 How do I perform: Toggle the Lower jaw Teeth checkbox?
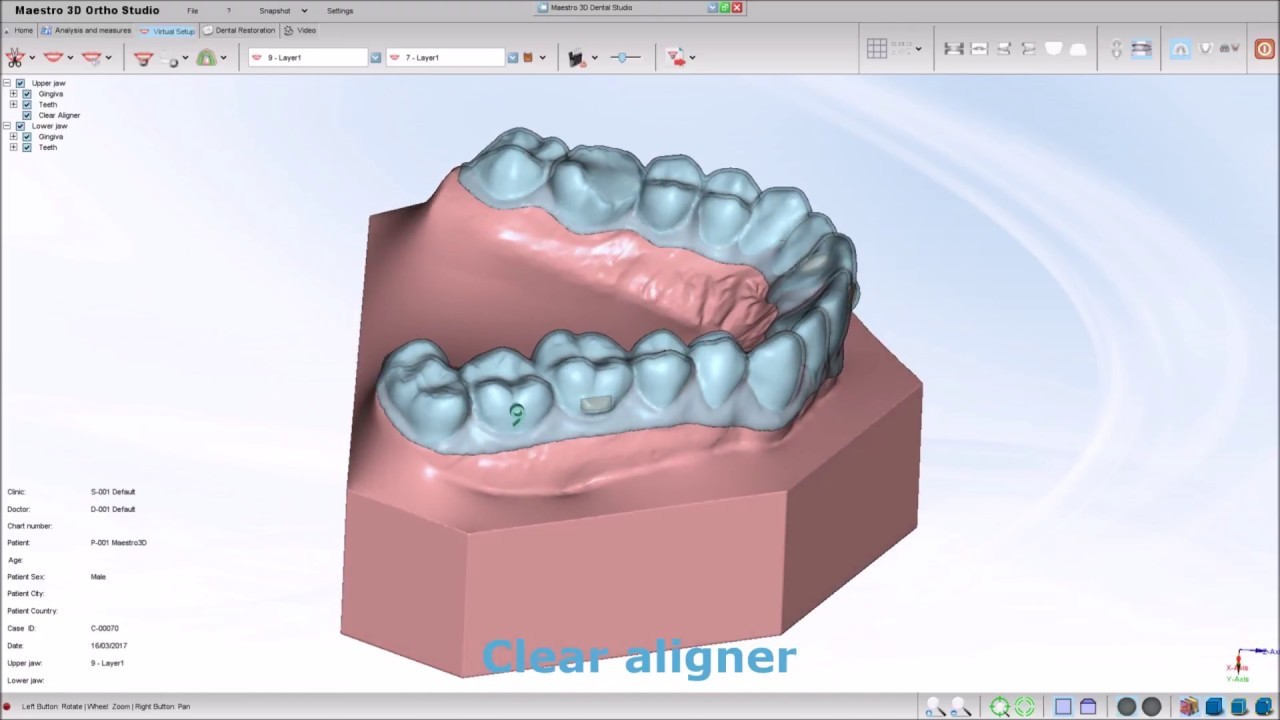(x=27, y=147)
